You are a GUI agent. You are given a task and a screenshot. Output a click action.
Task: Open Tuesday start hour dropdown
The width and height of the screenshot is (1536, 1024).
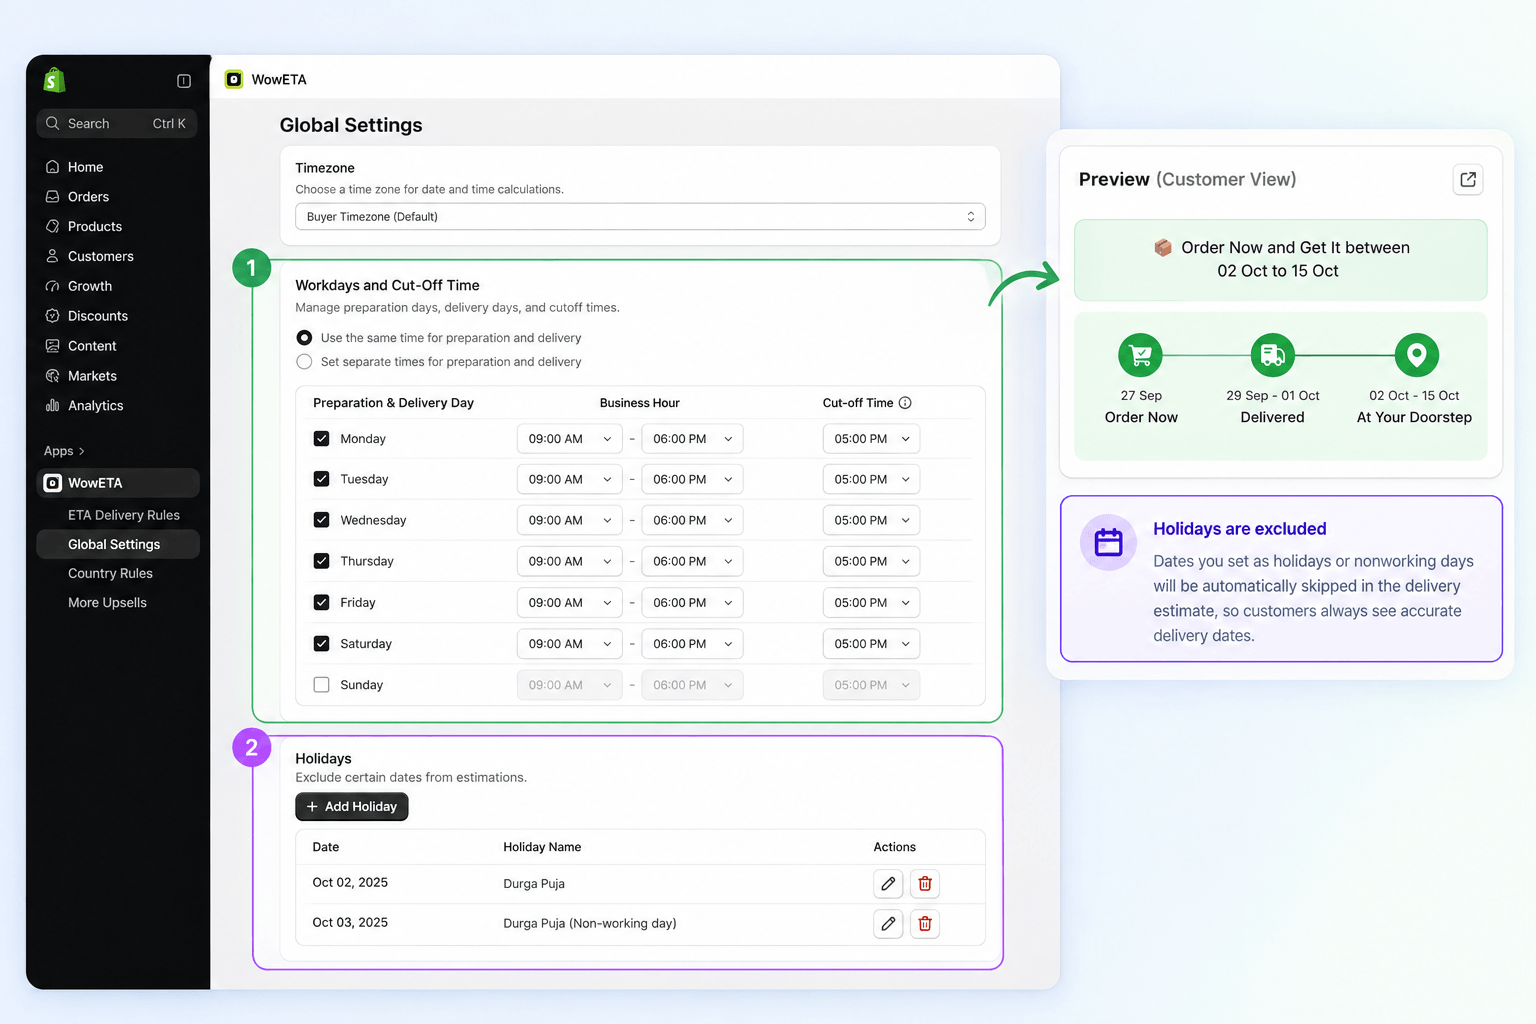point(570,480)
